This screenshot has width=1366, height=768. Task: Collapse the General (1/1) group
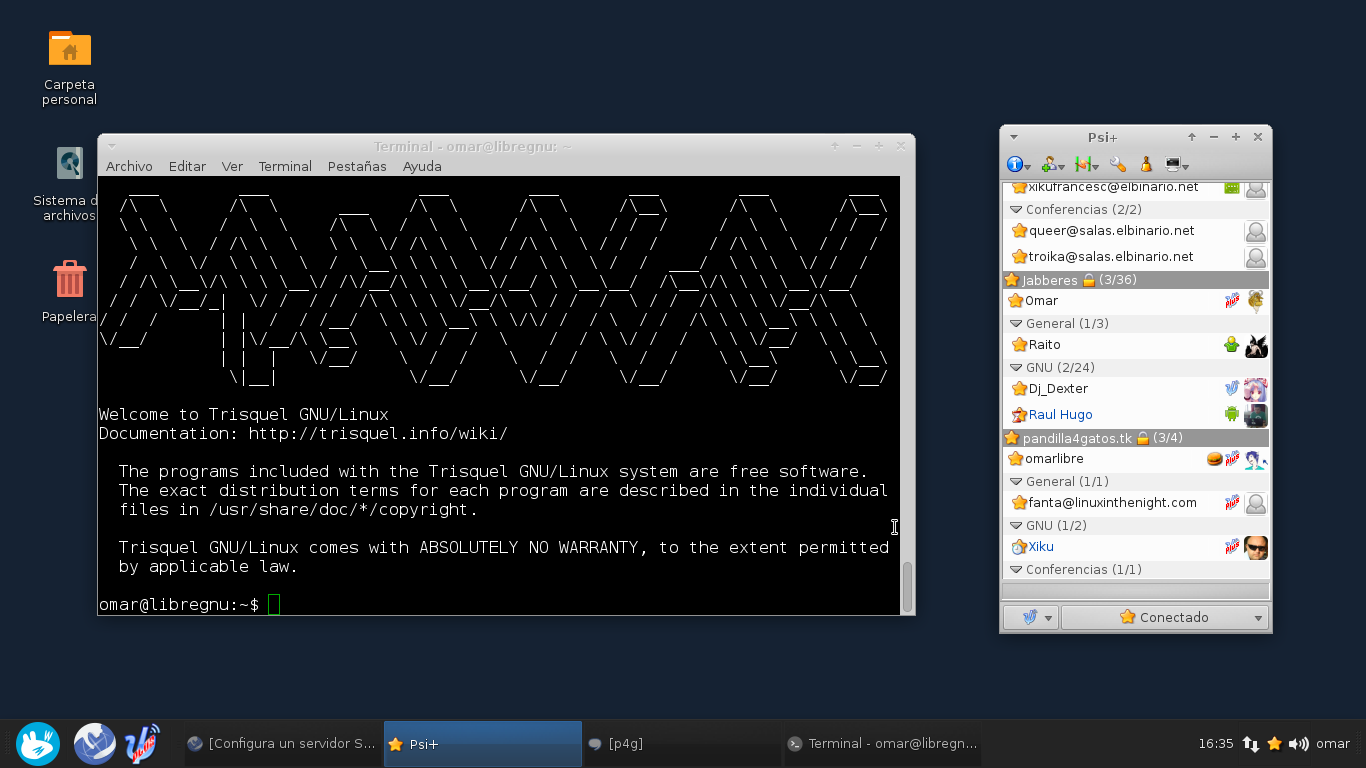(1016, 482)
